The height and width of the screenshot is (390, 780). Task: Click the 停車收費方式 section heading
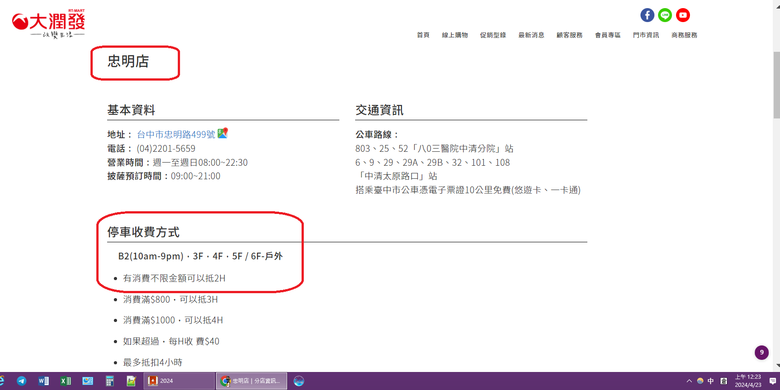coord(143,232)
